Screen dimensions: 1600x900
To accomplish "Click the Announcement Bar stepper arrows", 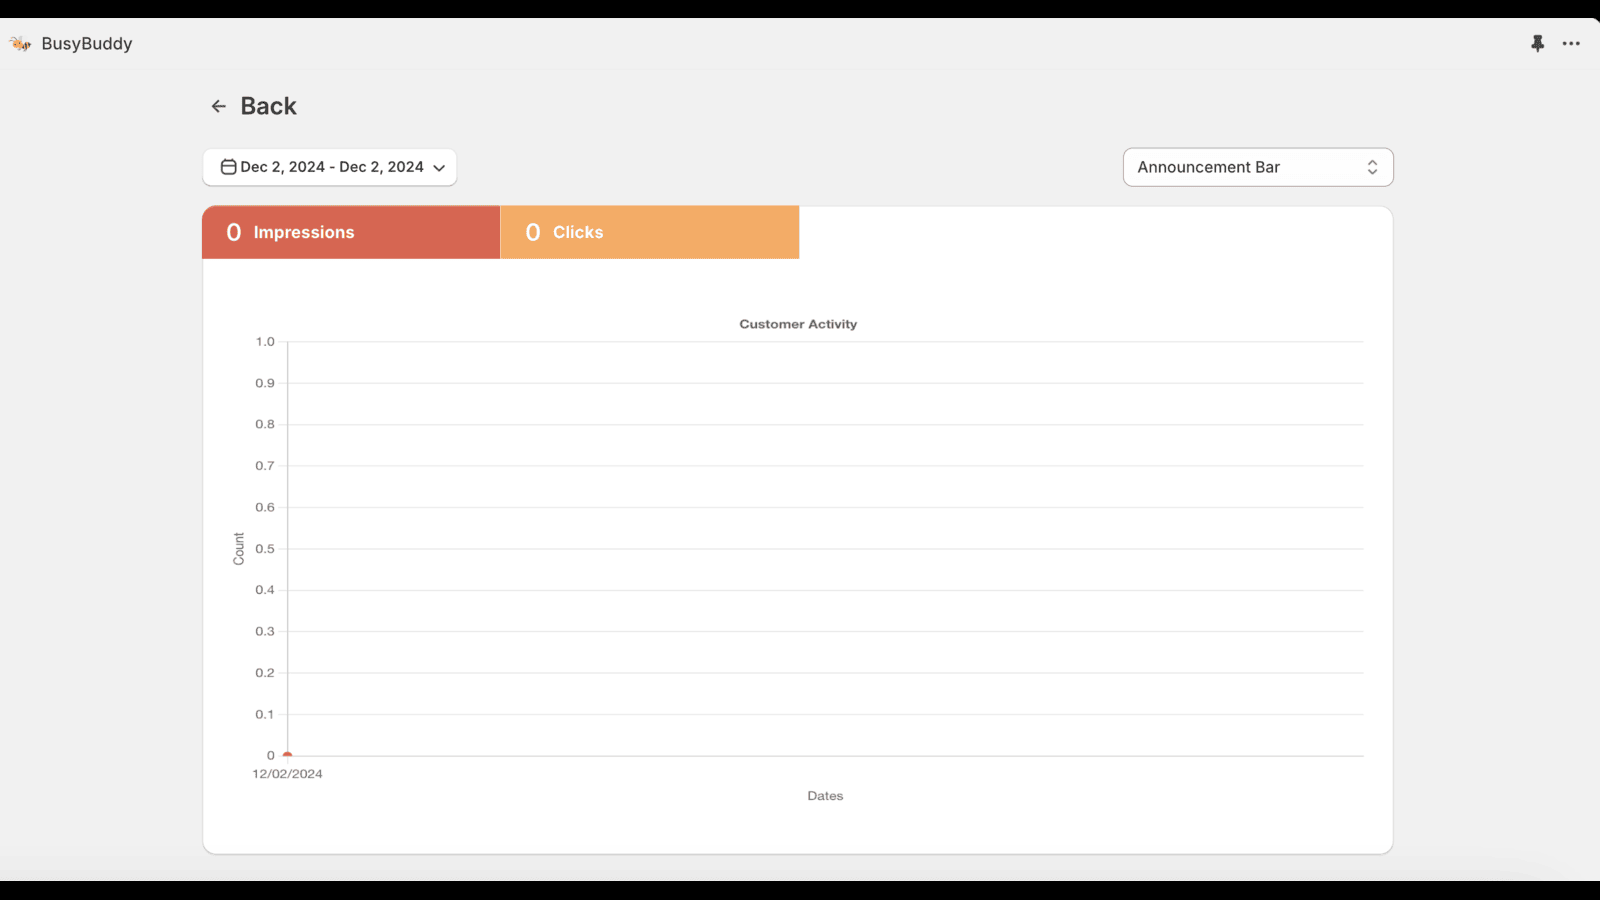I will [1374, 167].
